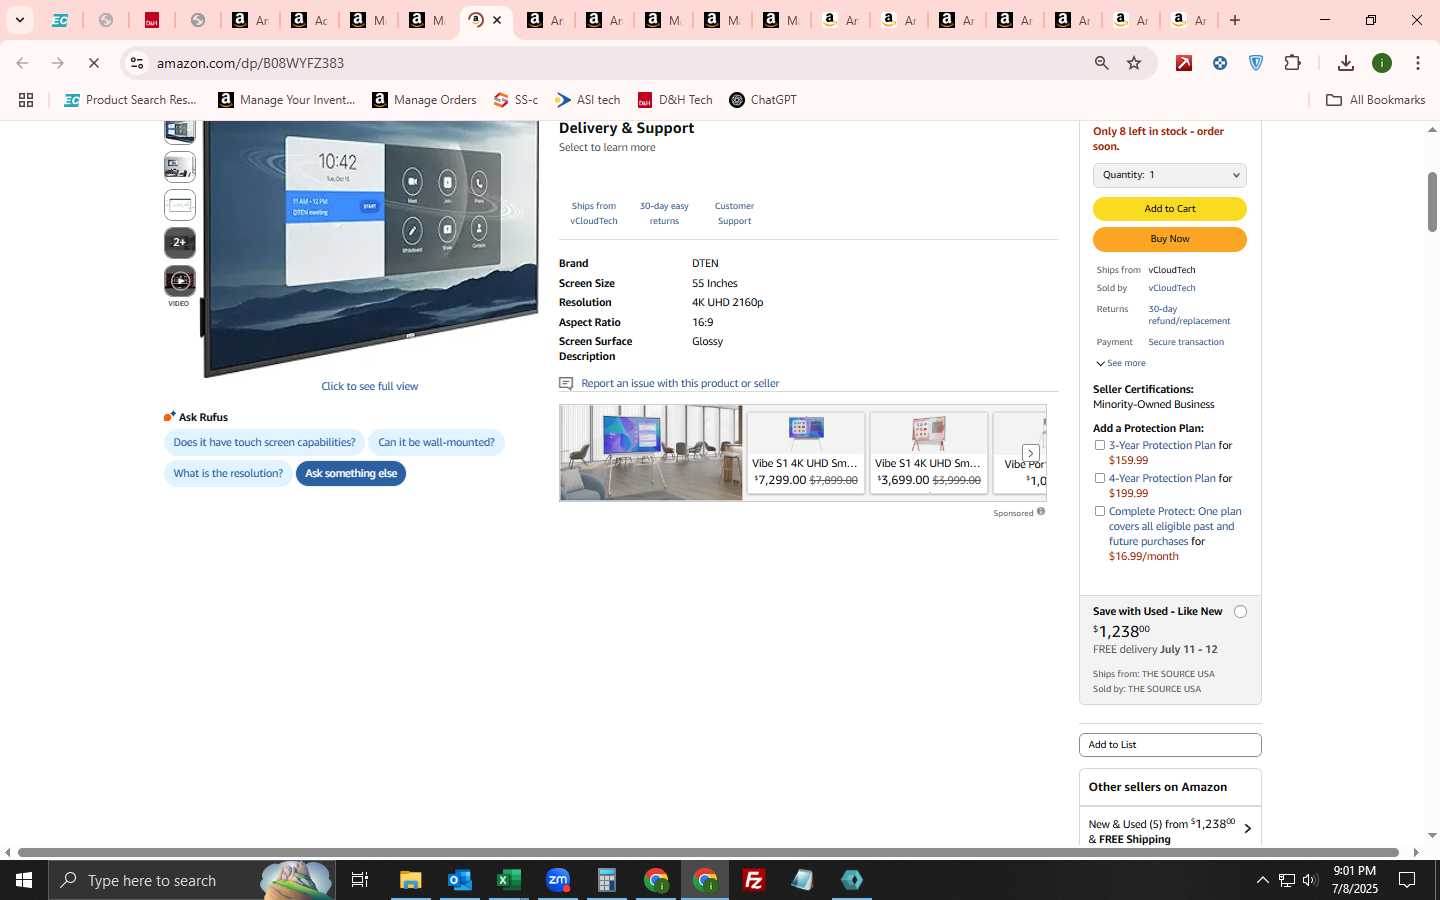The height and width of the screenshot is (900, 1440).
Task: Open the Report an issue link
Action: (x=680, y=383)
